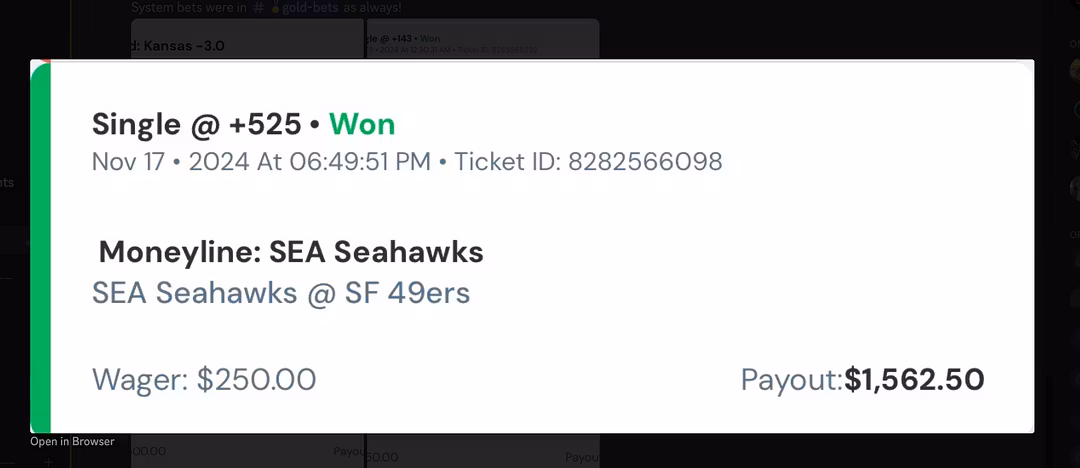Click the hash icon before gold-bets

(x=258, y=7)
